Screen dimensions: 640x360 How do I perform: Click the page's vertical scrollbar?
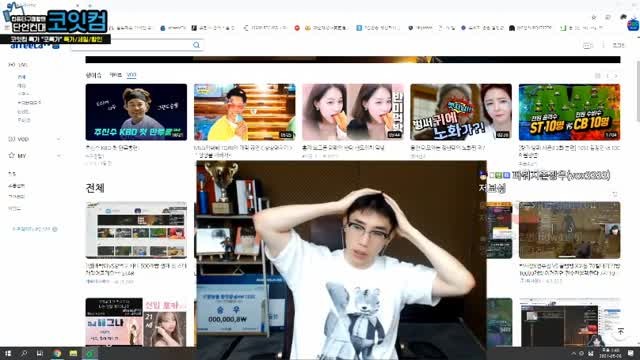click(638, 91)
